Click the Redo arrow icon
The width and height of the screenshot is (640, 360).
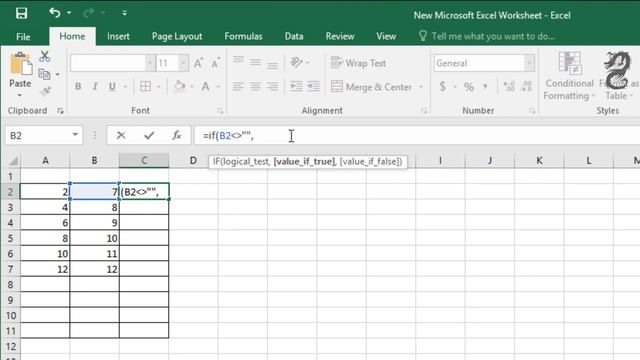point(88,13)
